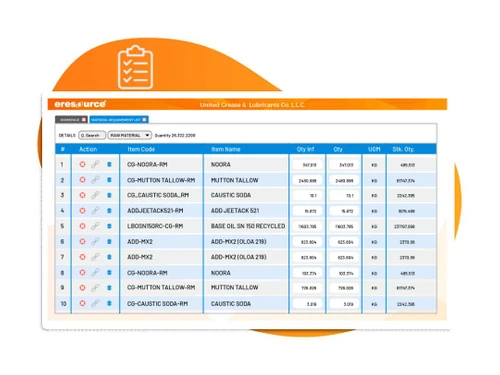Click the link icon in row 9

coord(95,288)
